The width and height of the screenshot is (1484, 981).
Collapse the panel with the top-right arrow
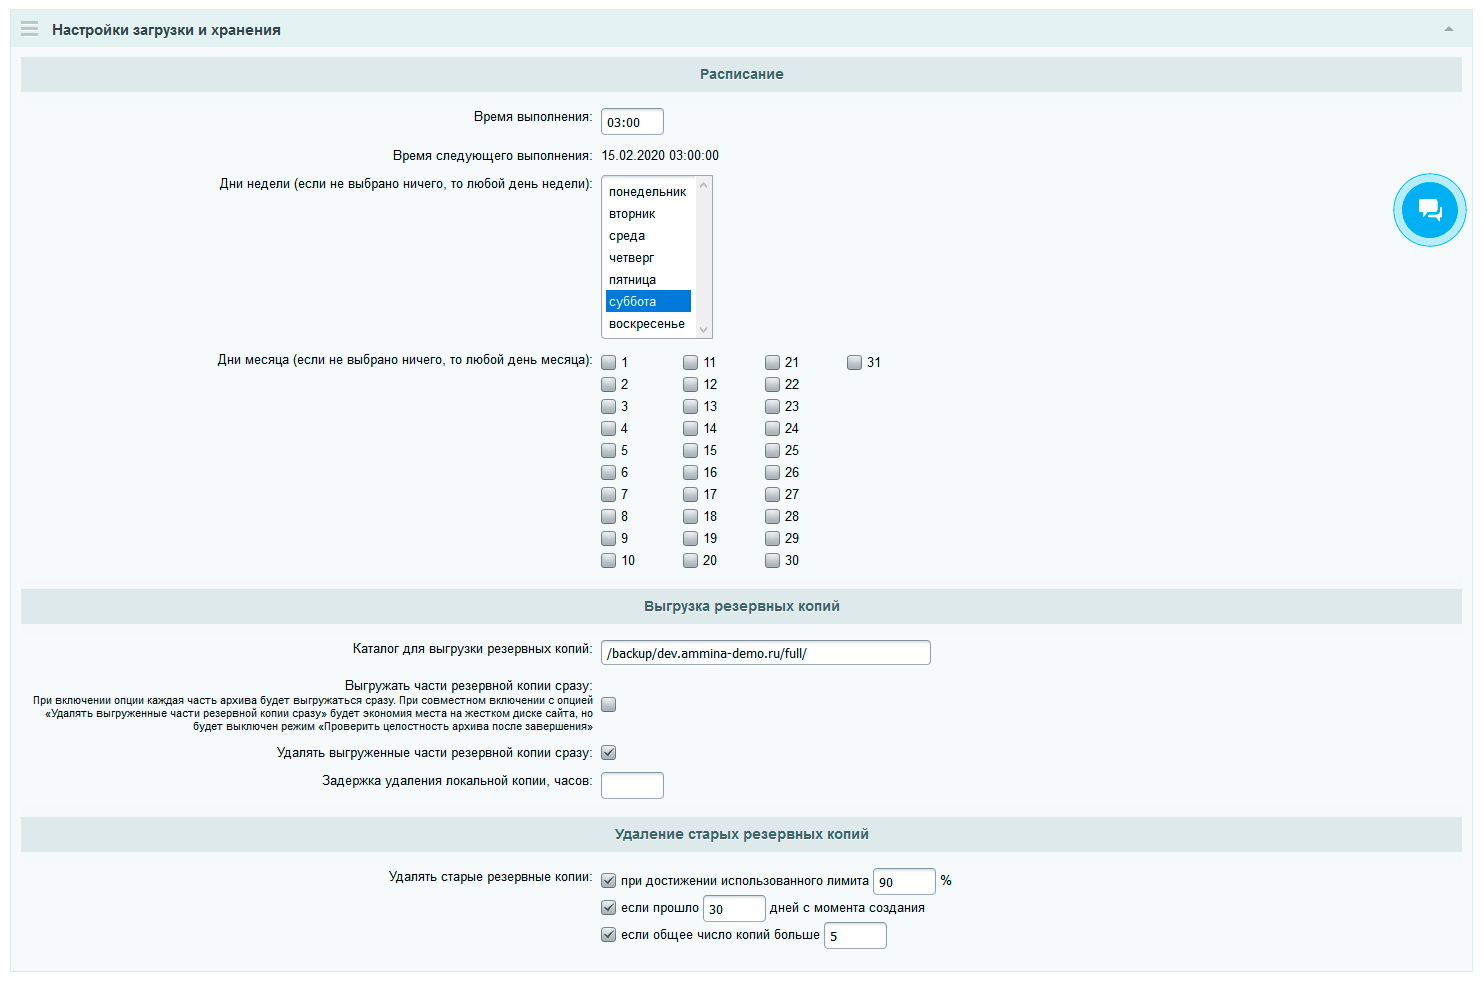pos(1449,29)
